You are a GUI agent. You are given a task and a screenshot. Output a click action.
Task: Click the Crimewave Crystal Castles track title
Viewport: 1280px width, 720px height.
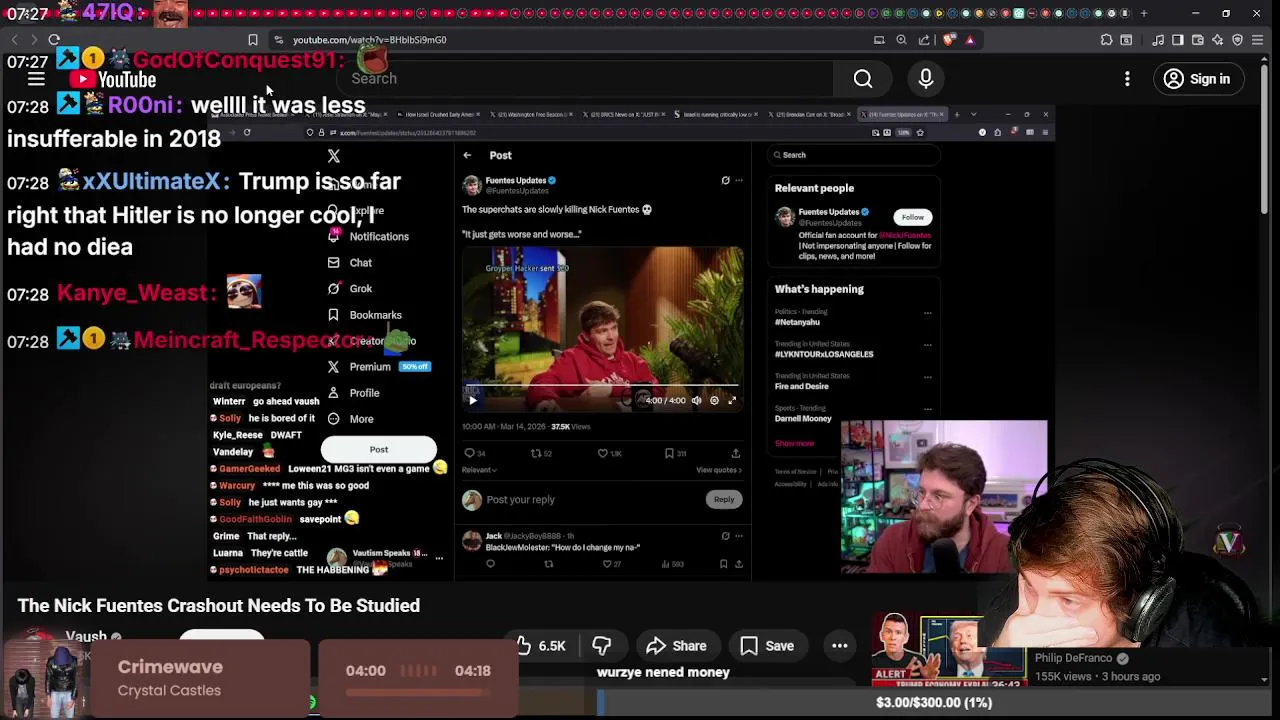coord(170,667)
